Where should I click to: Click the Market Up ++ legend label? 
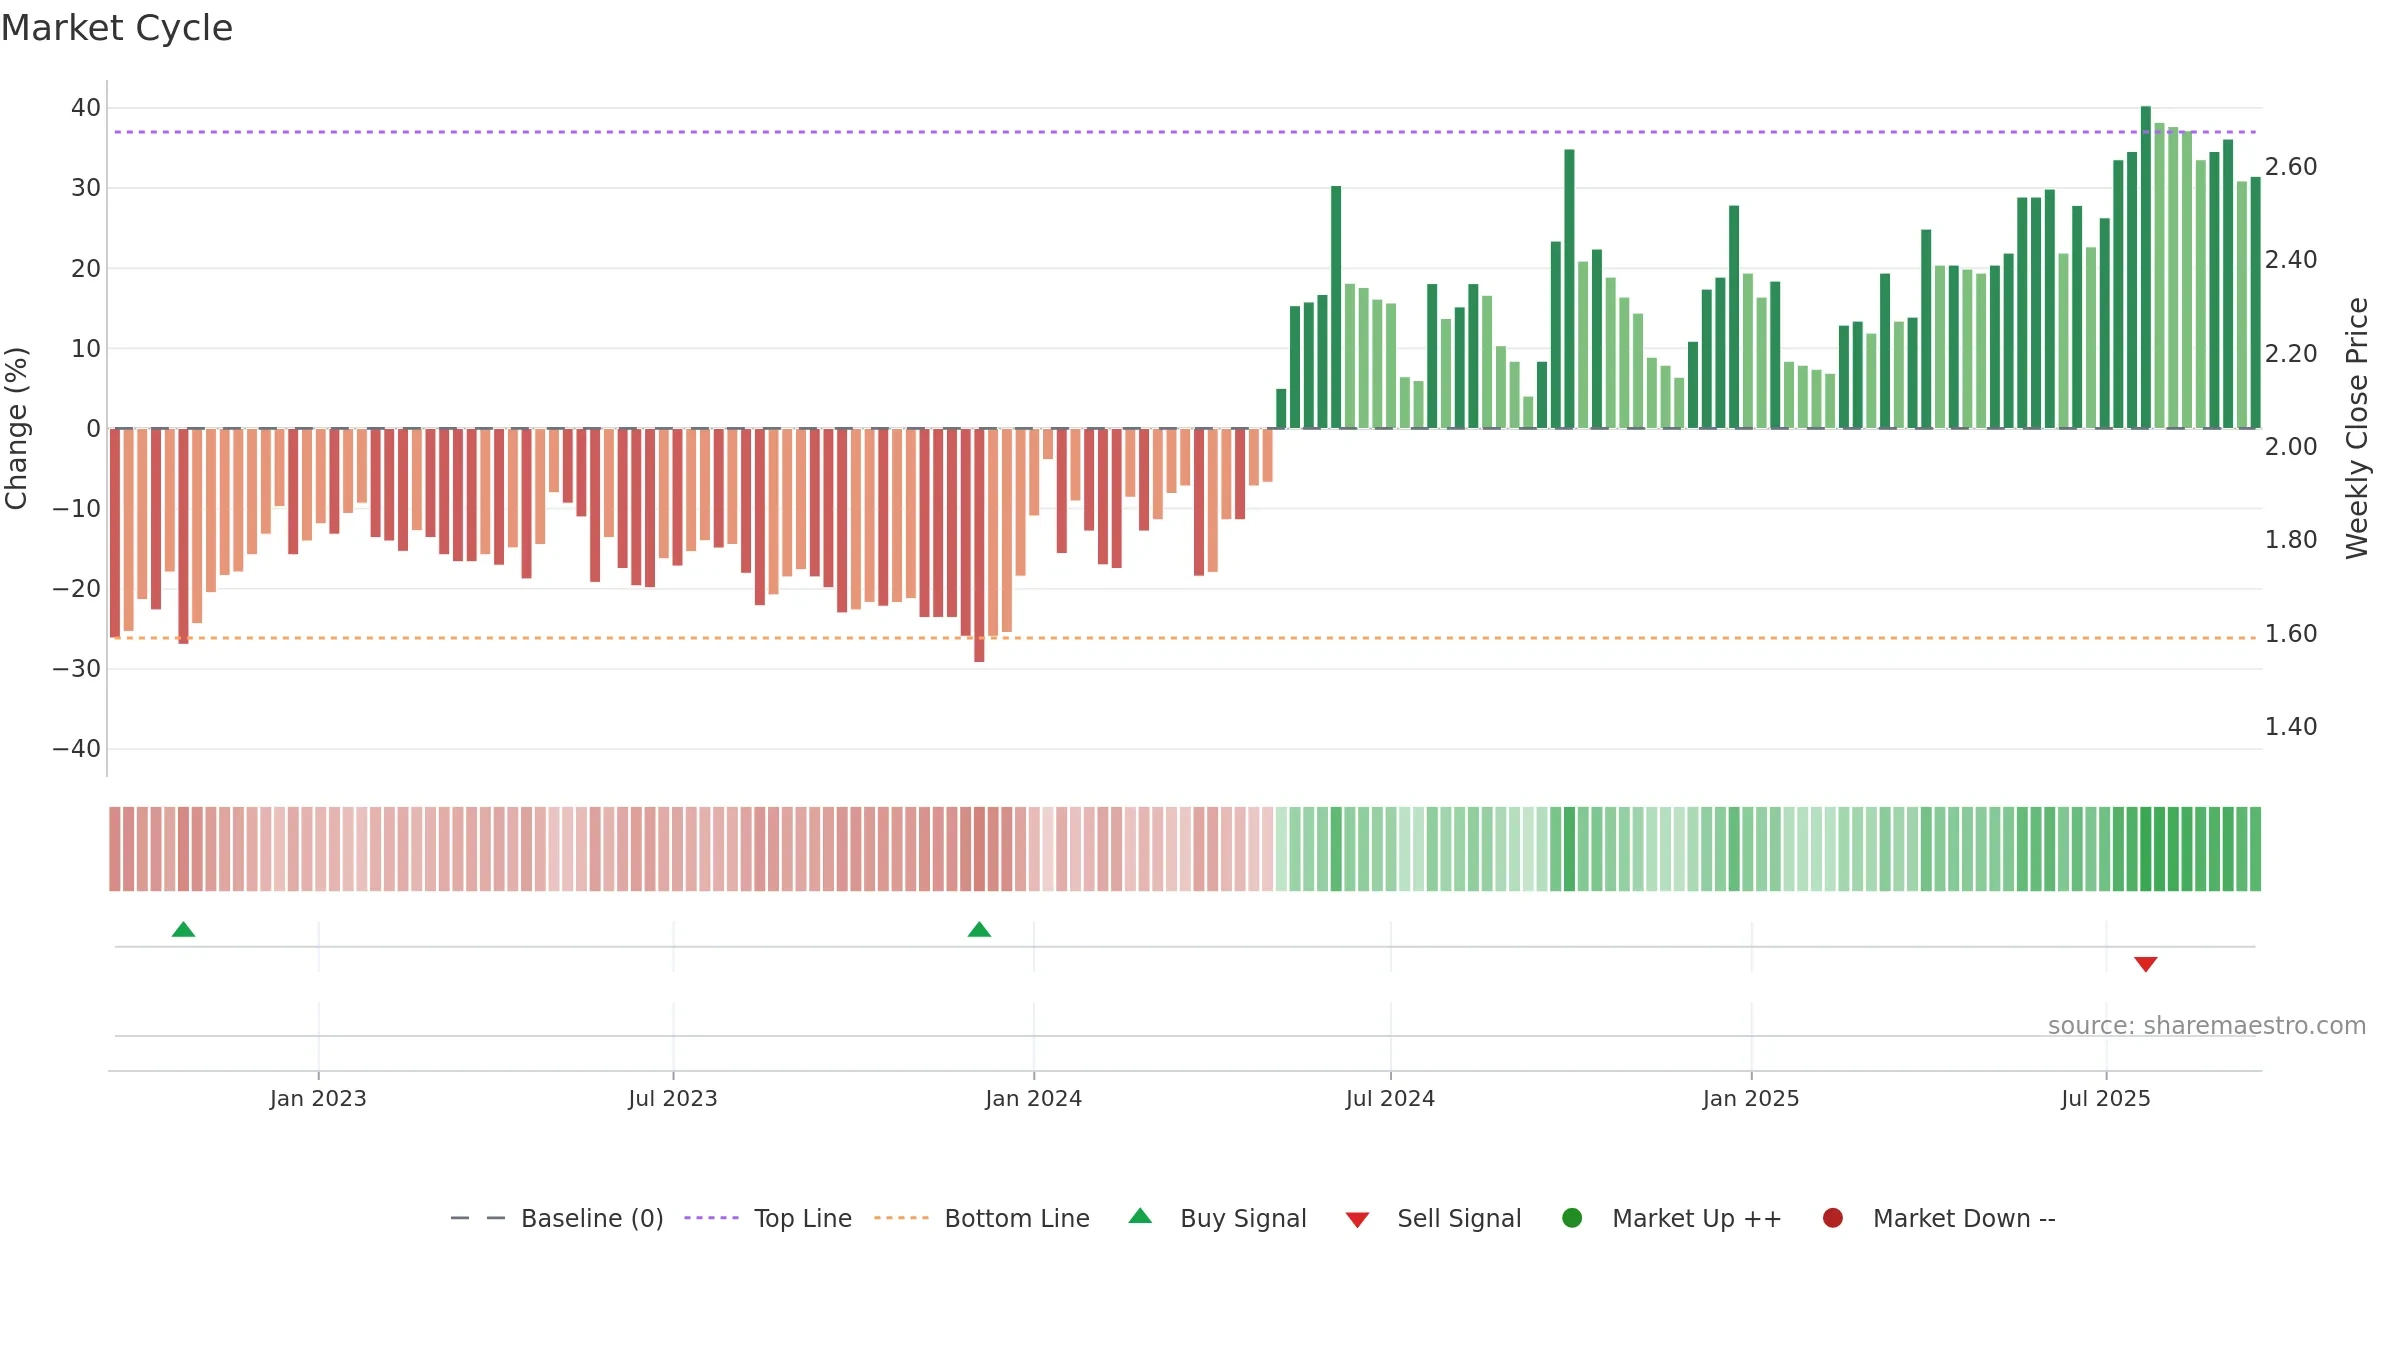[1697, 1218]
